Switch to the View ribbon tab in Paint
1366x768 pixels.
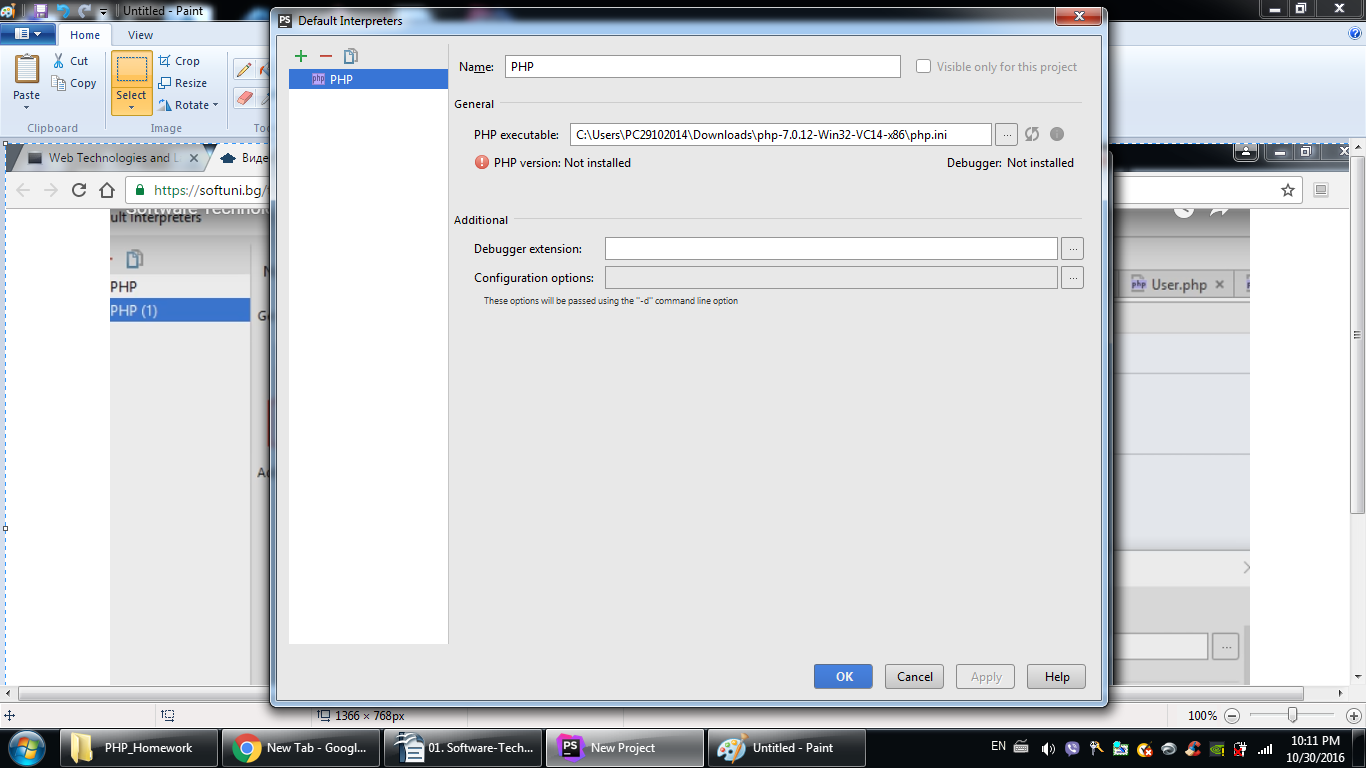pos(141,35)
